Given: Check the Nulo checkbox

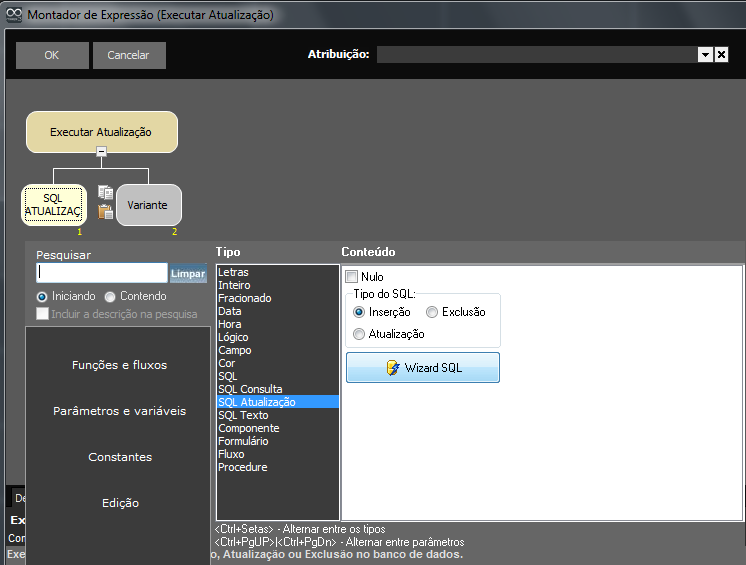Looking at the screenshot, I should coord(352,276).
